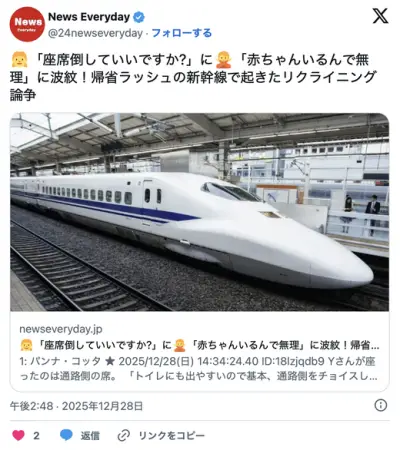Open the News Everyday account name
The height and width of the screenshot is (450, 400).
(x=89, y=17)
